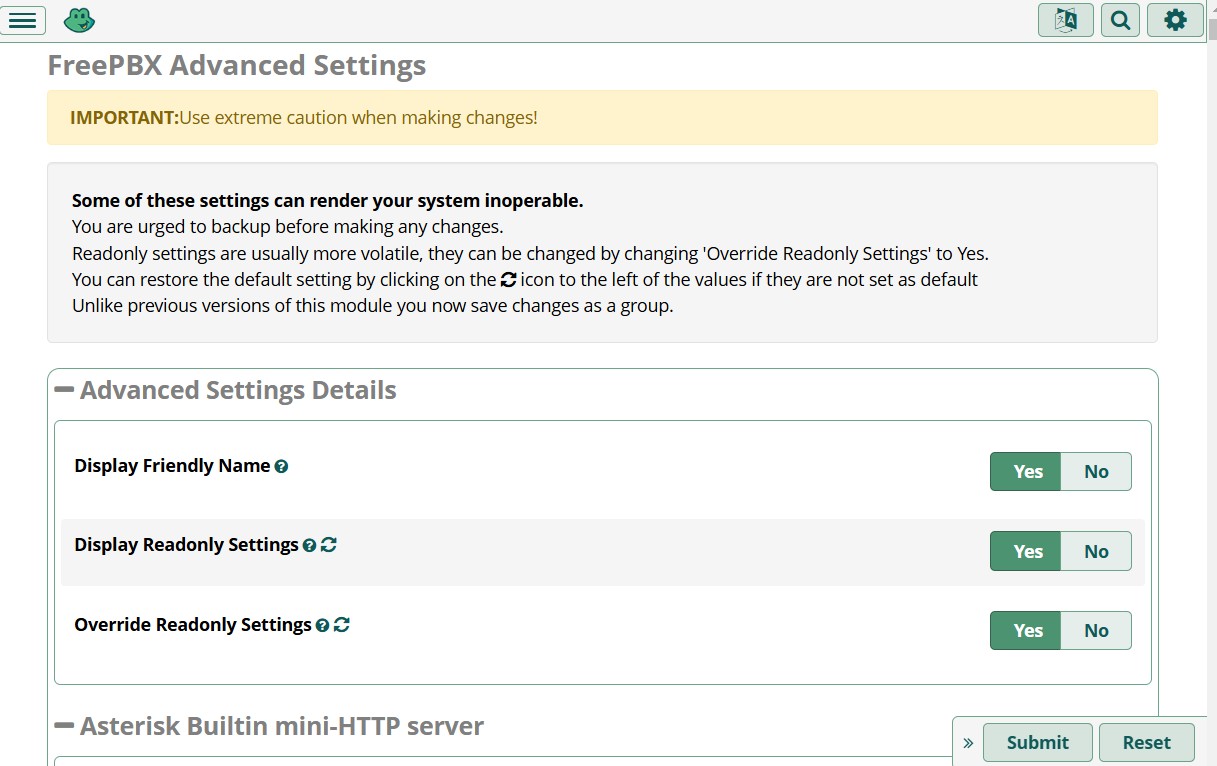Set Display Friendly Name to No
The image size is (1217, 766).
[1096, 472]
